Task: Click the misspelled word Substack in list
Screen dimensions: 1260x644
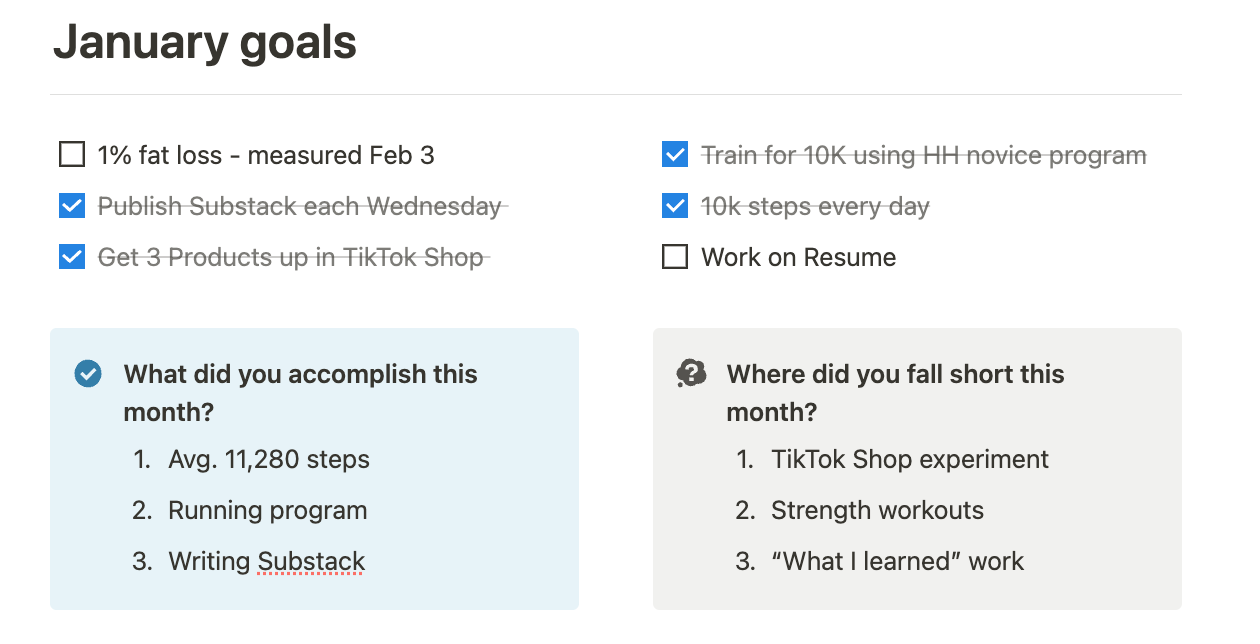Action: click(x=311, y=561)
